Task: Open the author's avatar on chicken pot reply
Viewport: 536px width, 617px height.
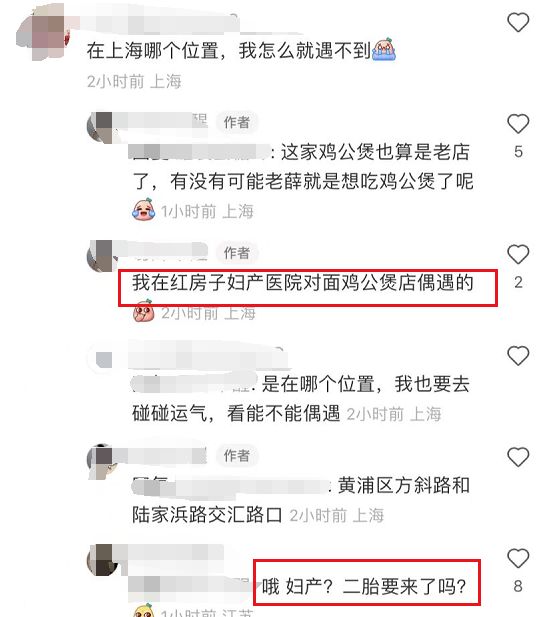Action: click(101, 127)
